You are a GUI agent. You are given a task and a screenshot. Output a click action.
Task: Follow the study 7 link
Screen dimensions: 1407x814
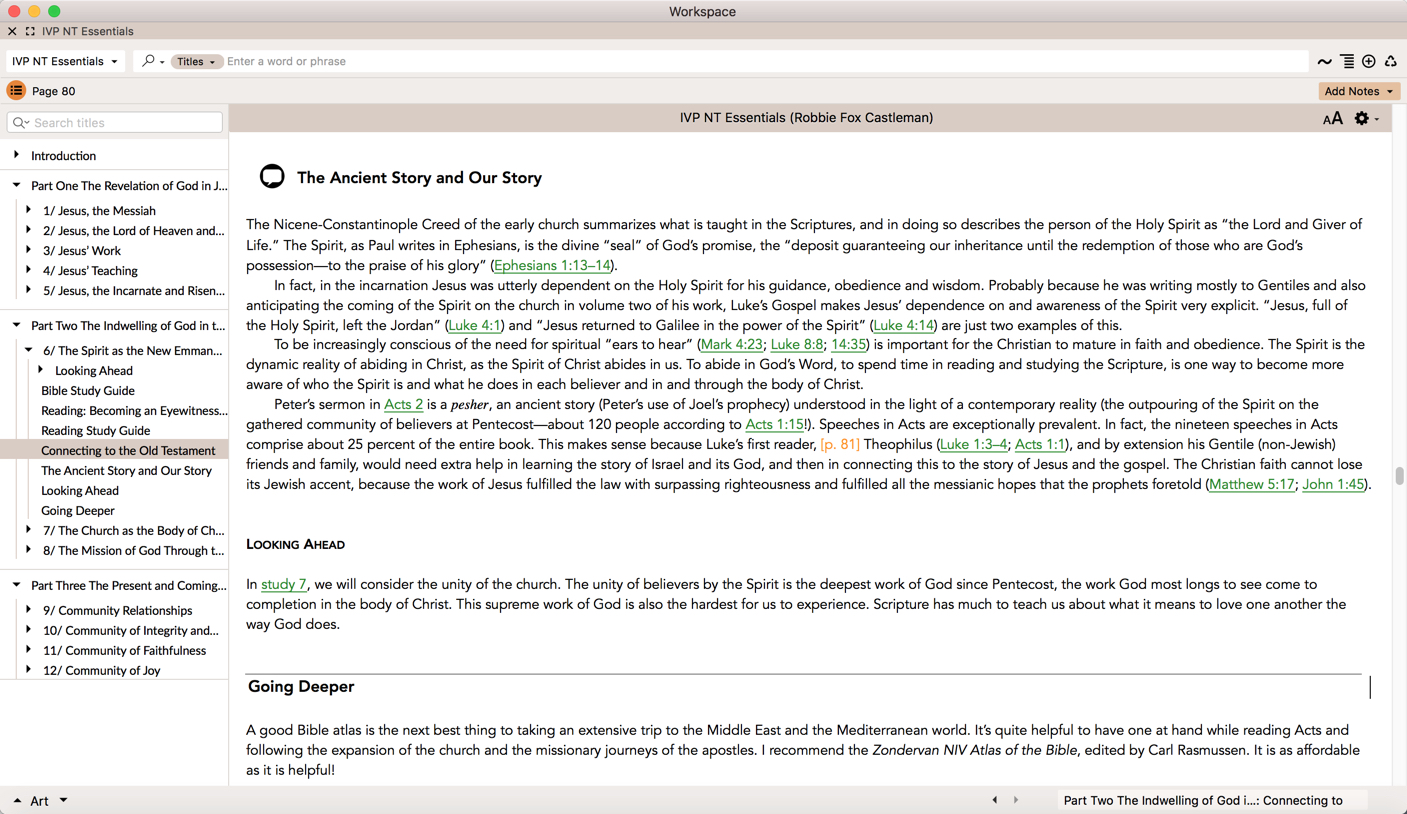pos(284,584)
